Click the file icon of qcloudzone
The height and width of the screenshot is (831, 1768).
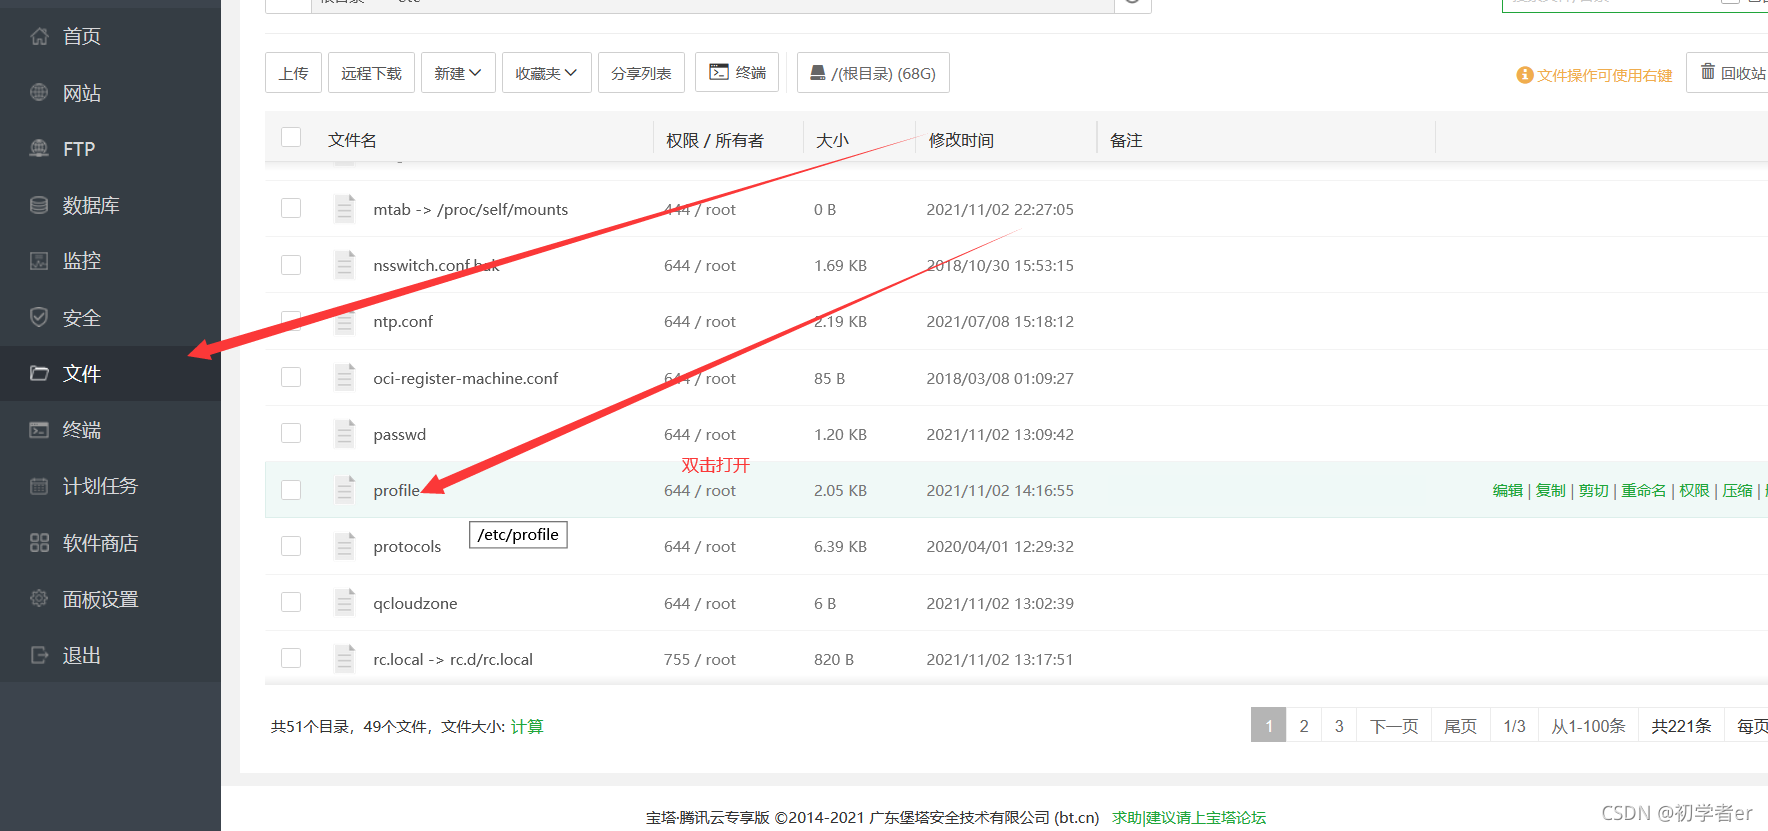tap(345, 603)
